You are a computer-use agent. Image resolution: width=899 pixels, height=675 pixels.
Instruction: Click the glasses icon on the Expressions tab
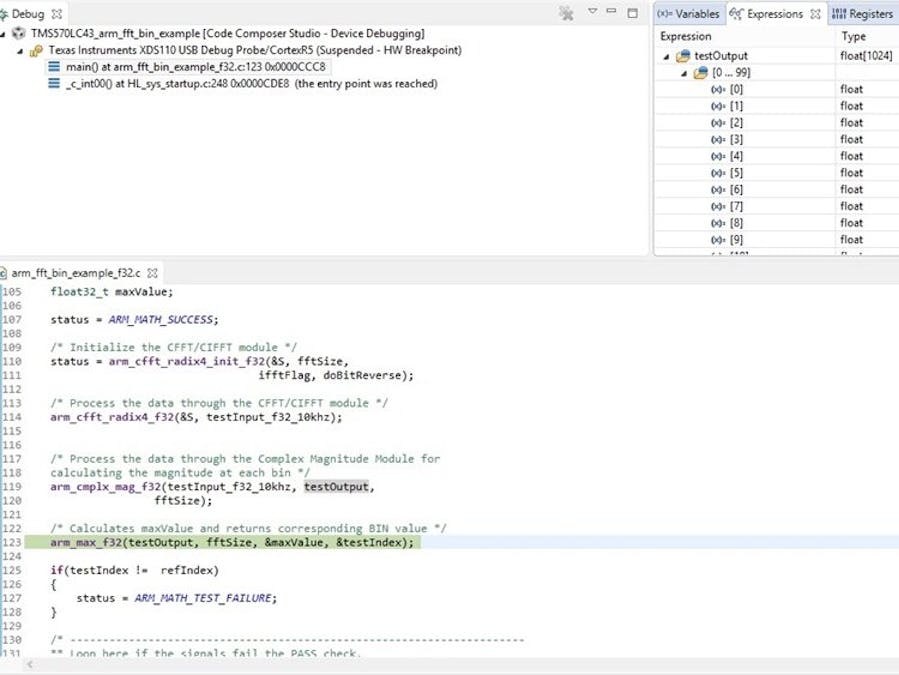736,13
